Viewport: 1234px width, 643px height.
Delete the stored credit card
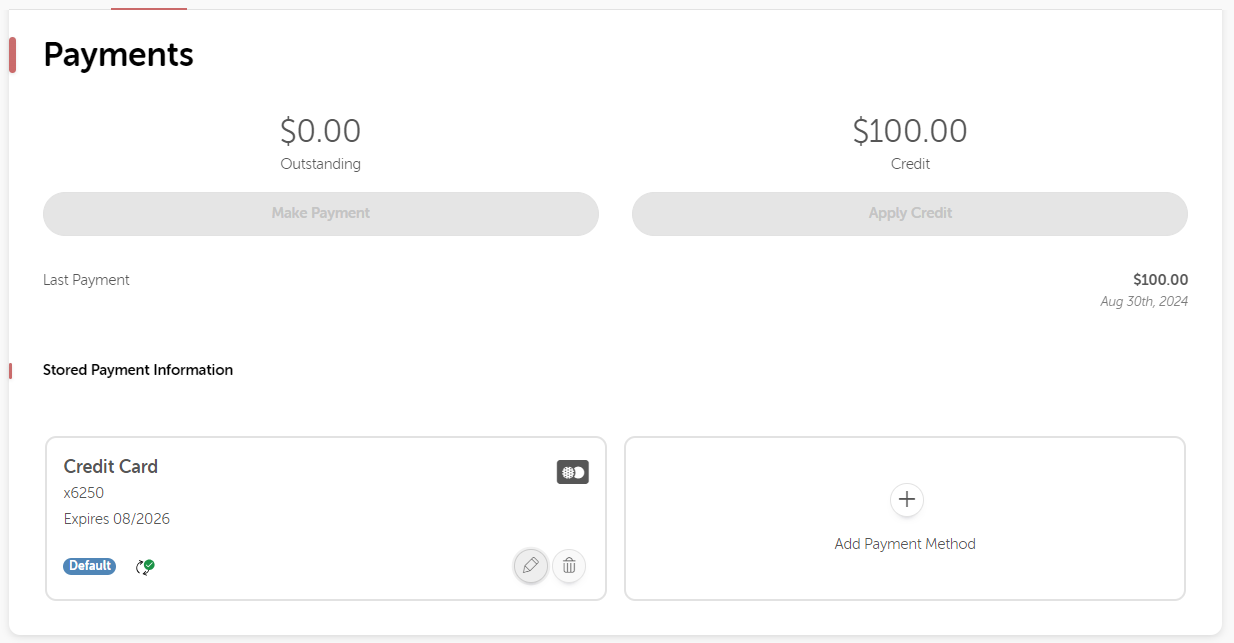pos(569,566)
